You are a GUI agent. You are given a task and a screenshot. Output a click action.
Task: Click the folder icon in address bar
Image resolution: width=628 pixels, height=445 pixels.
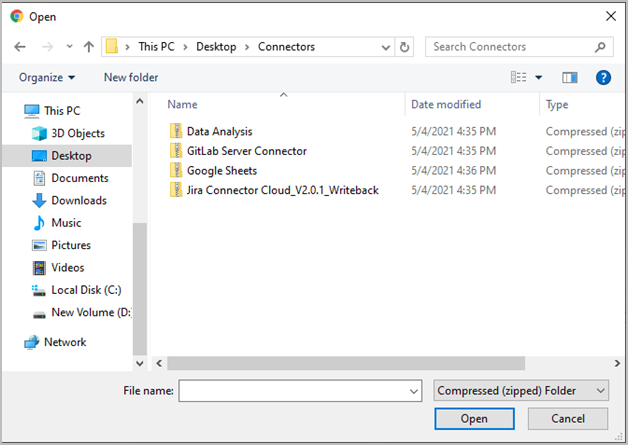112,46
